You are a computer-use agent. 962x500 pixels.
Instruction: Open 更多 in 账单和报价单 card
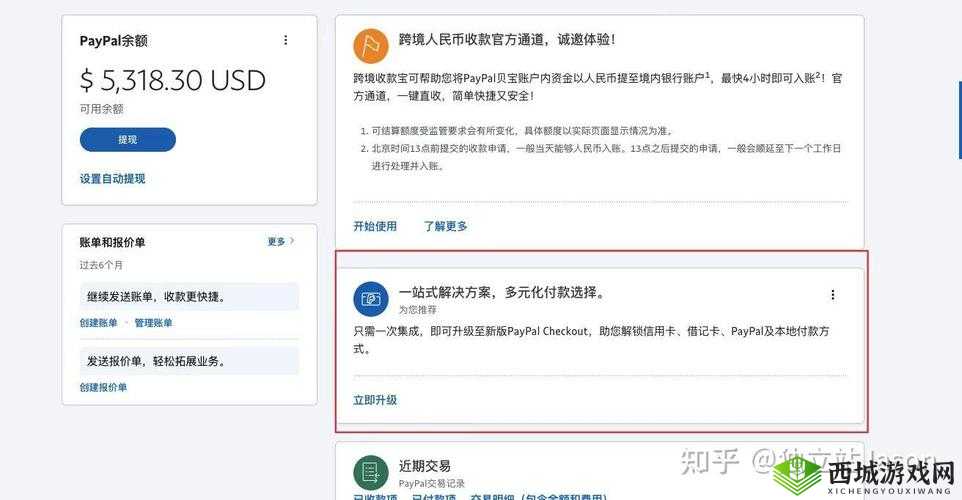[276, 242]
